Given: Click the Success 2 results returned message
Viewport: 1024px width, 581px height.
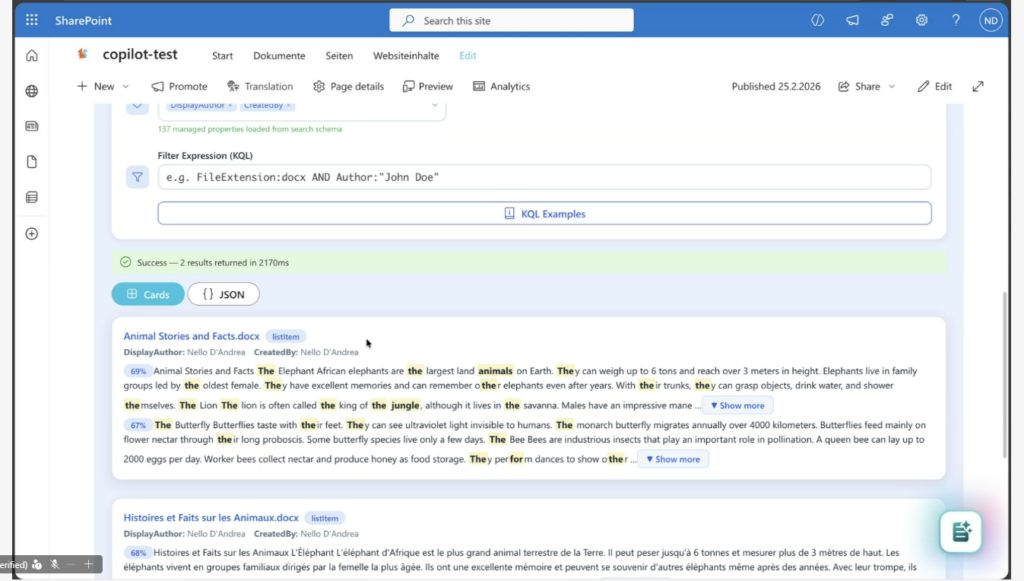Looking at the screenshot, I should (x=213, y=262).
